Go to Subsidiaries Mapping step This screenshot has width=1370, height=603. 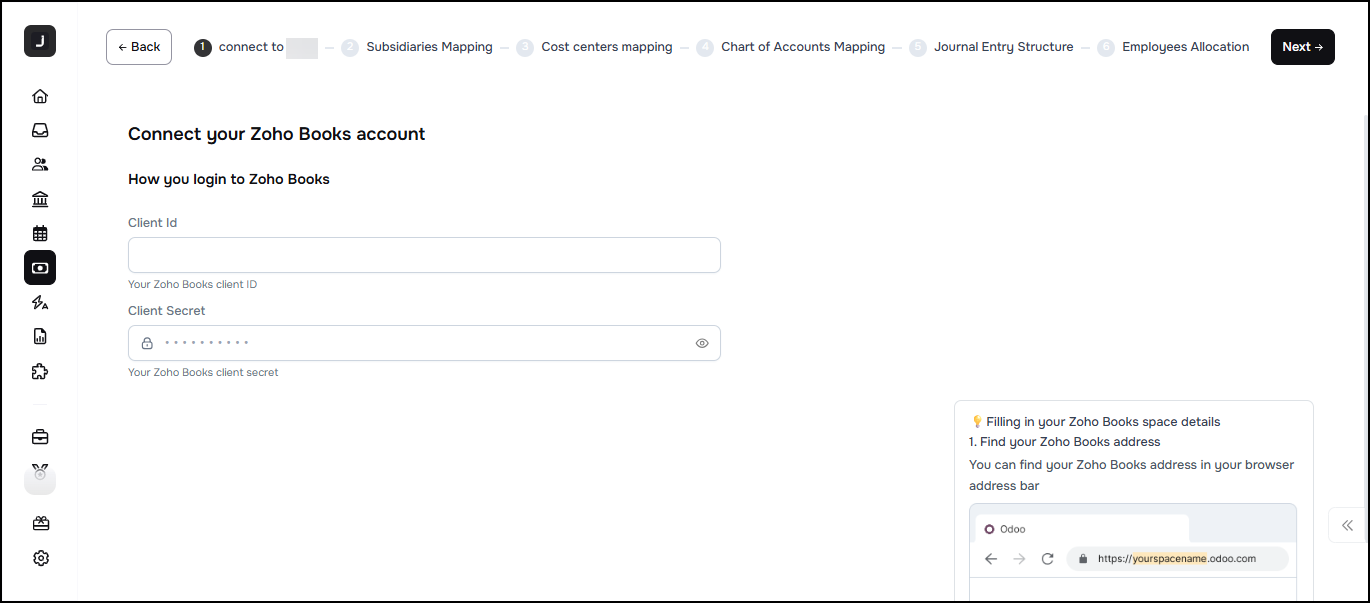(429, 47)
